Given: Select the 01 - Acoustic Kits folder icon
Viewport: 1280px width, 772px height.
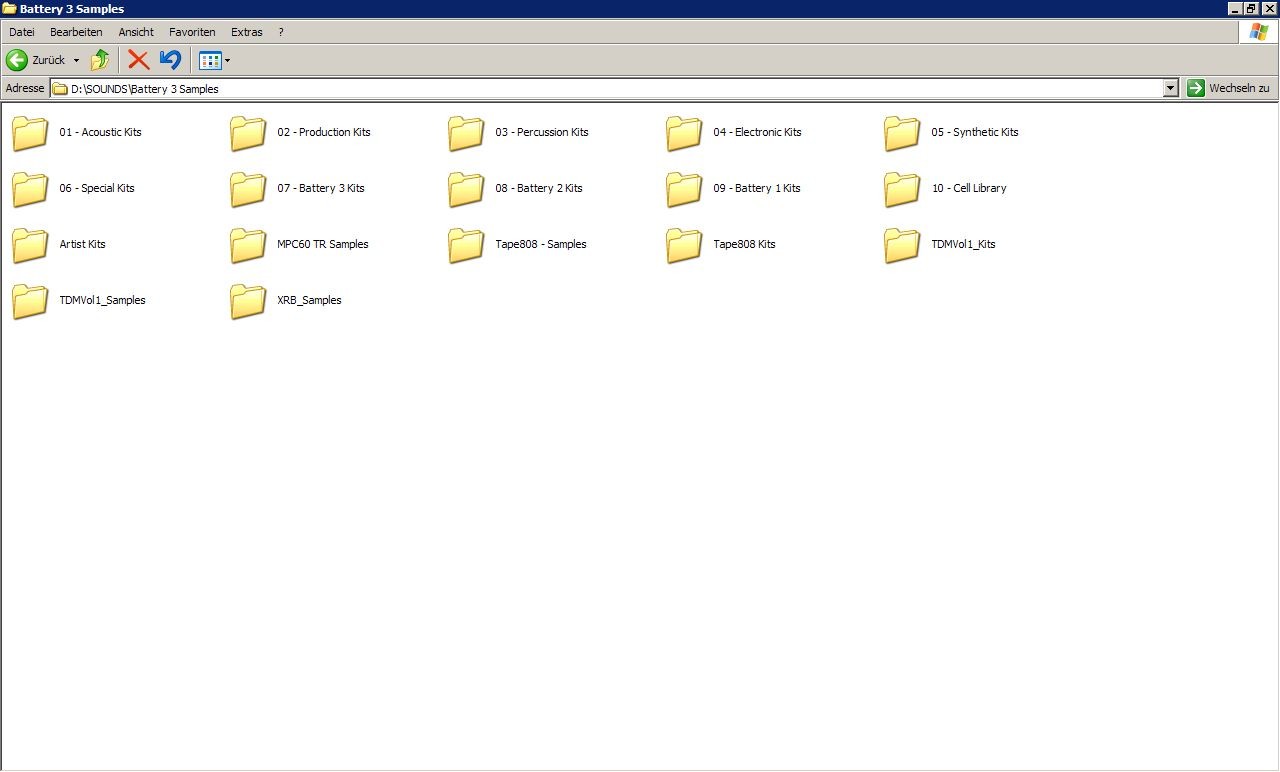Looking at the screenshot, I should [30, 132].
